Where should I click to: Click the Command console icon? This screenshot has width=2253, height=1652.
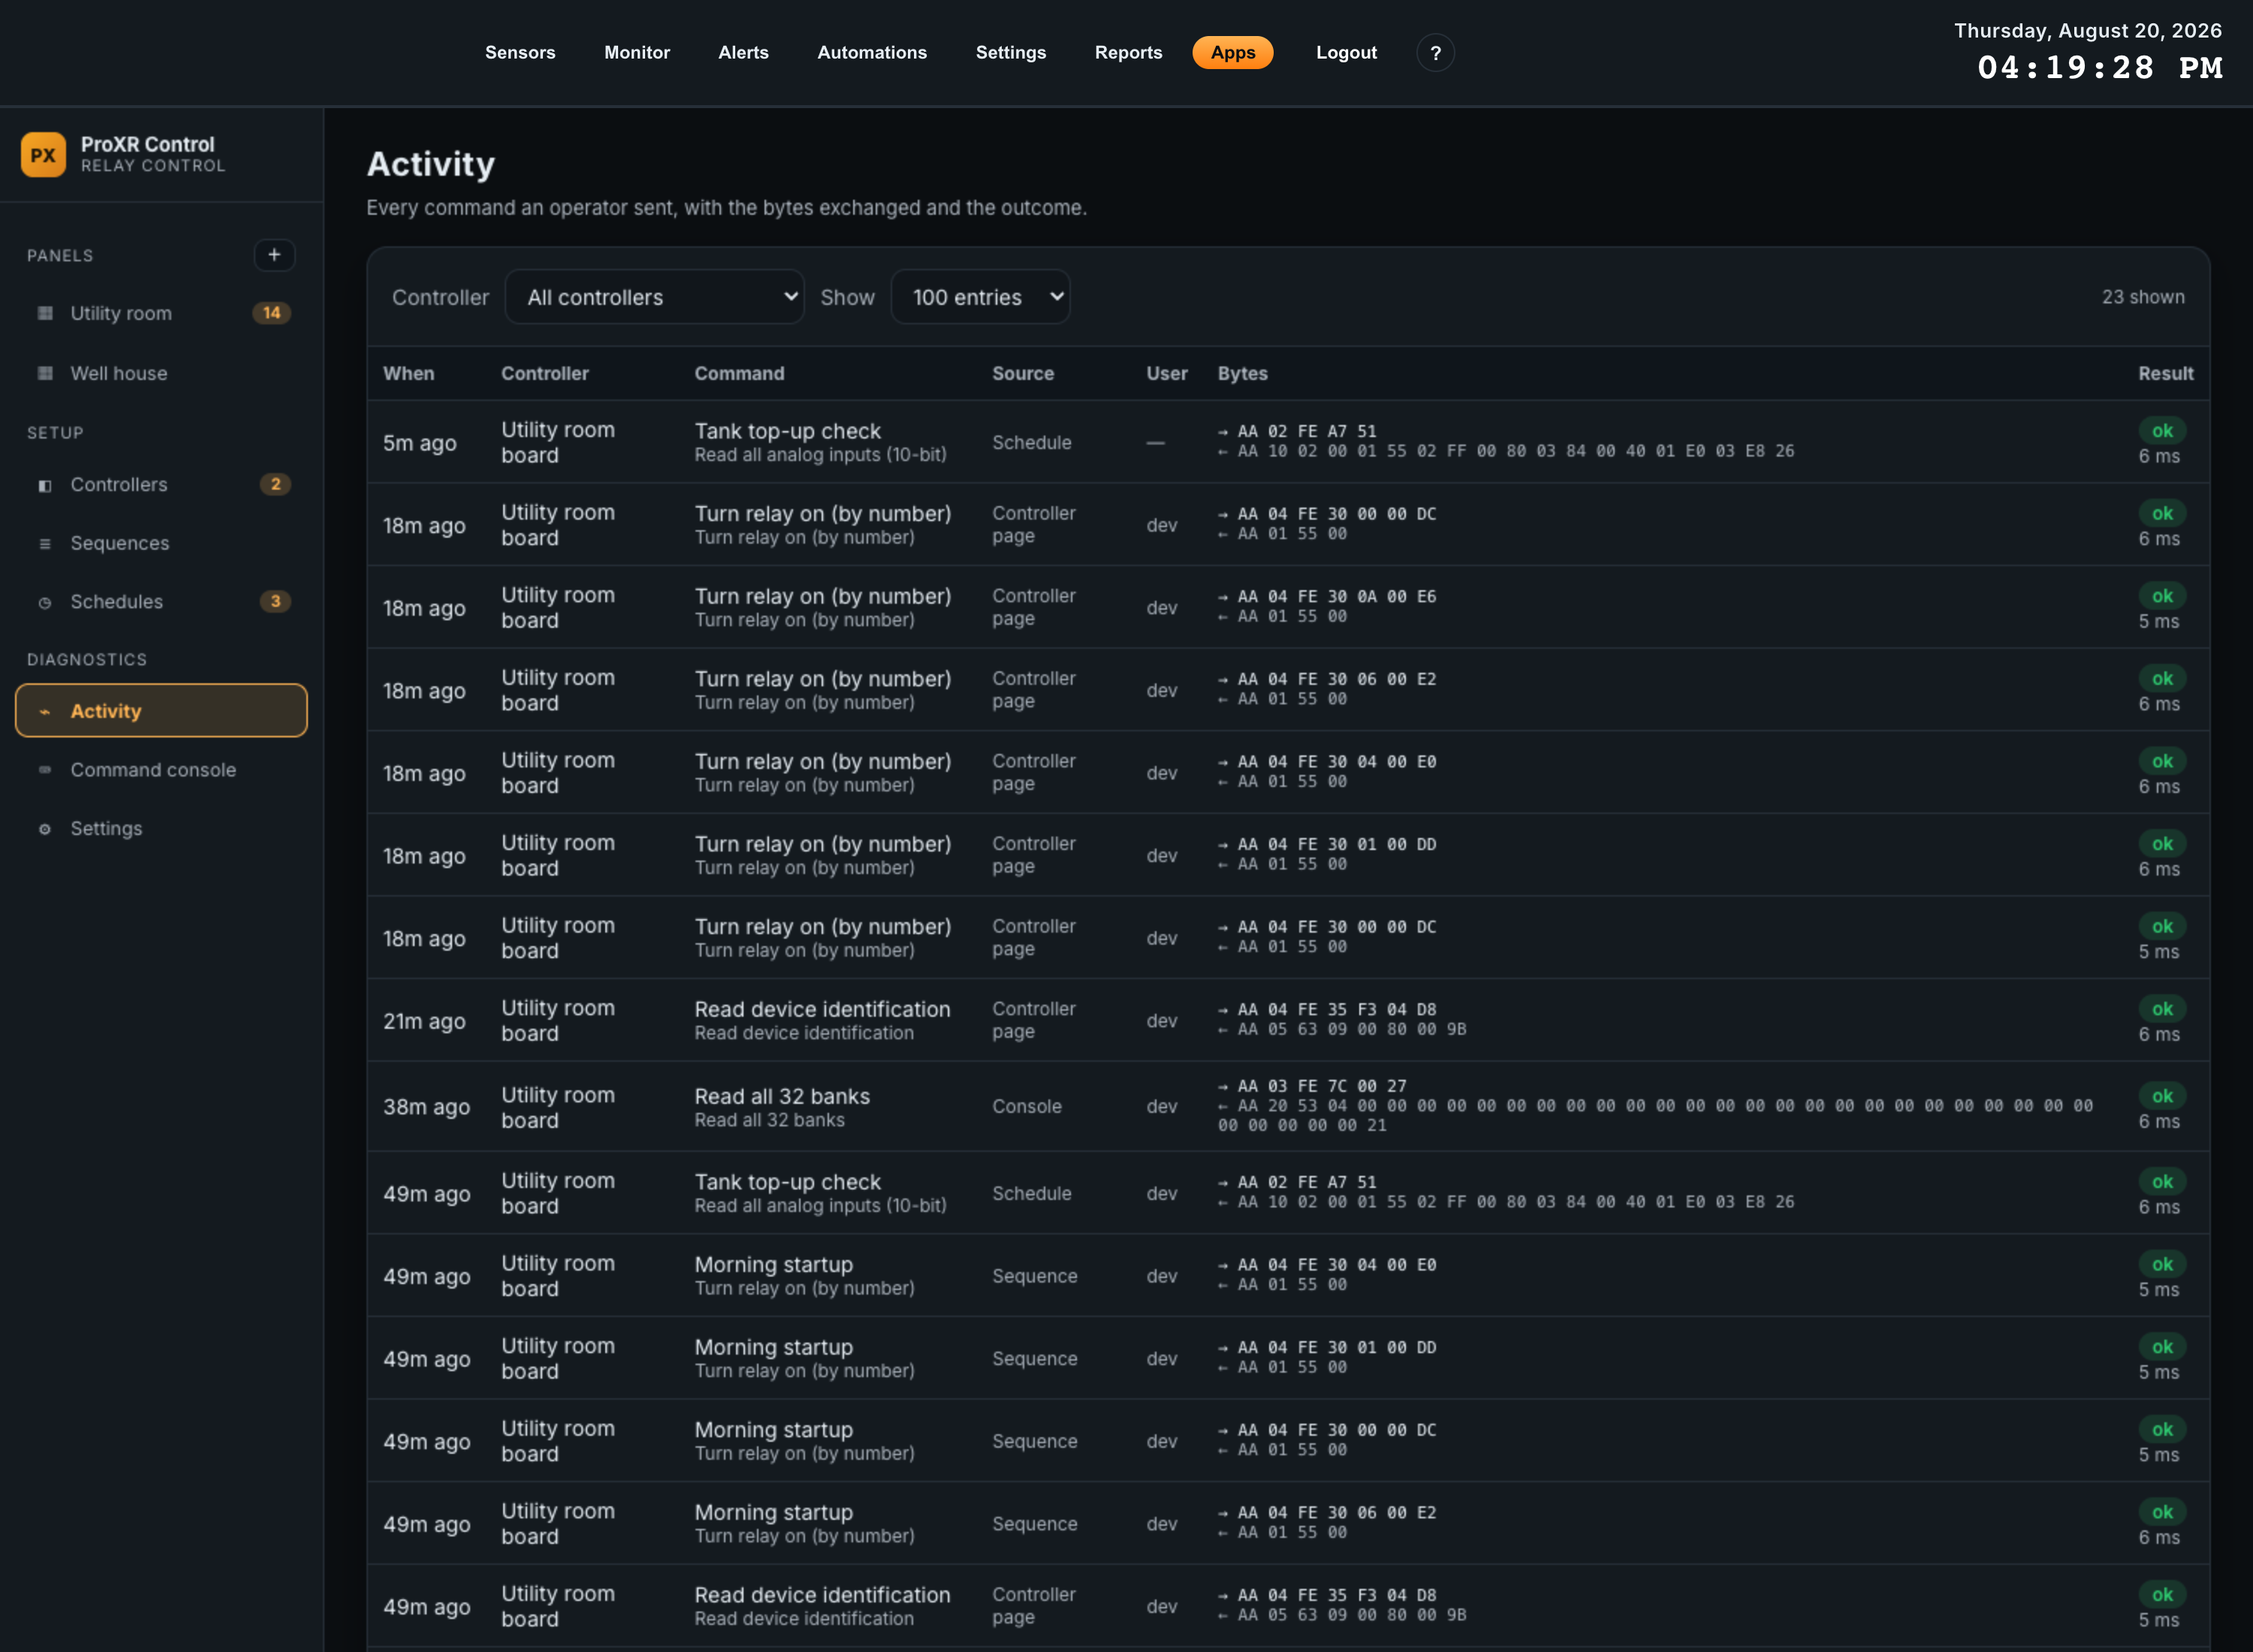45,770
